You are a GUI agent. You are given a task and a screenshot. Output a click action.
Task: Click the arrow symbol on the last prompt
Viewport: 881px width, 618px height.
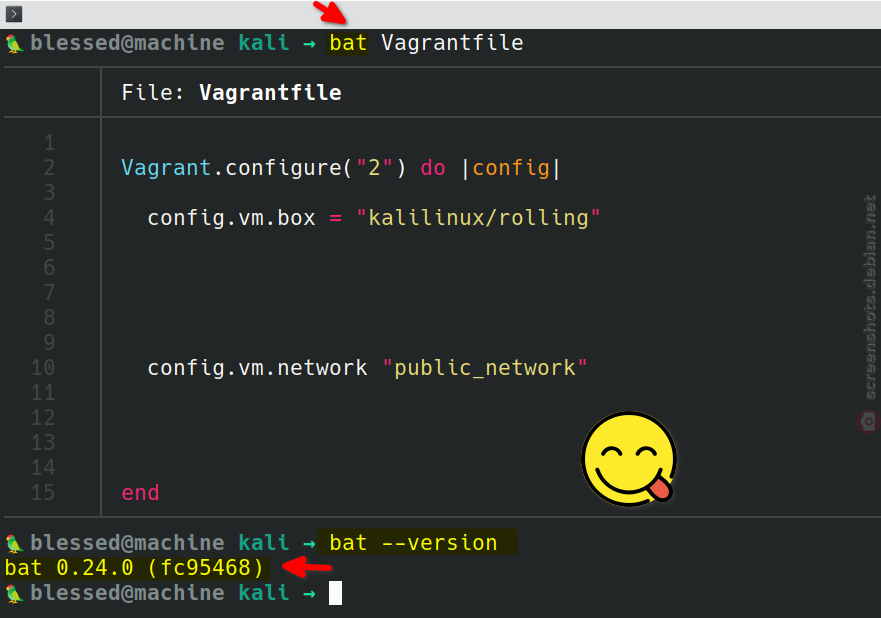309,593
